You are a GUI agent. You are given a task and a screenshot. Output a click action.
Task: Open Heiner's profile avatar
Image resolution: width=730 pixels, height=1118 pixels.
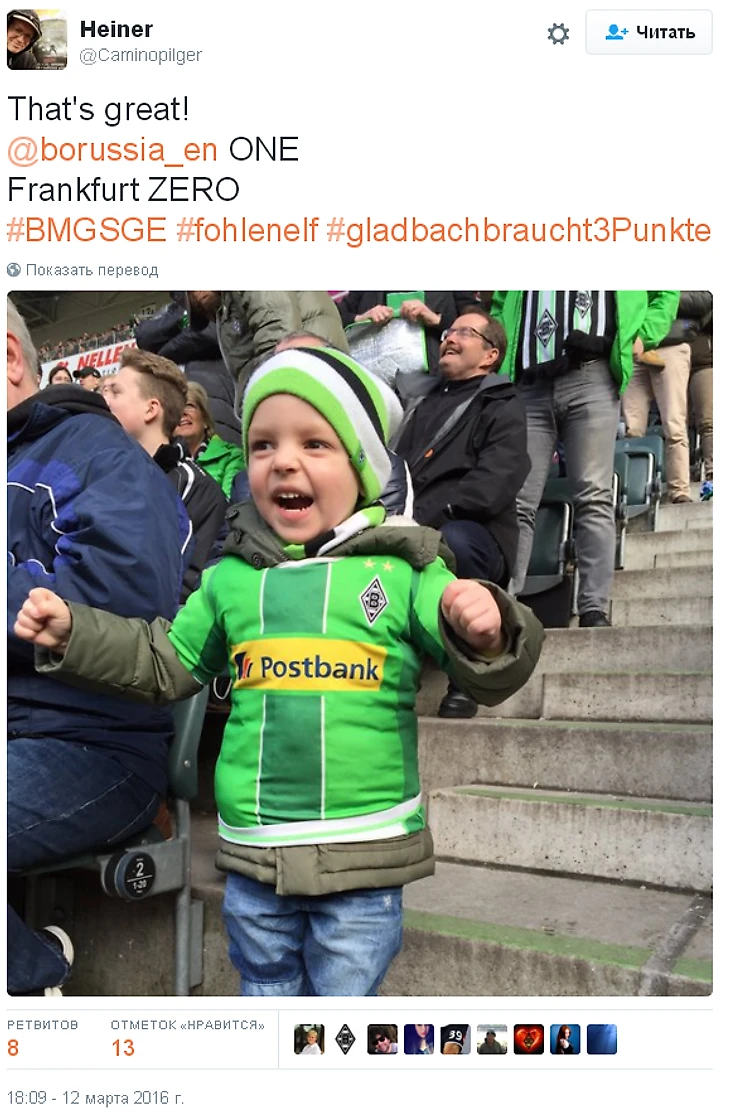click(x=37, y=40)
